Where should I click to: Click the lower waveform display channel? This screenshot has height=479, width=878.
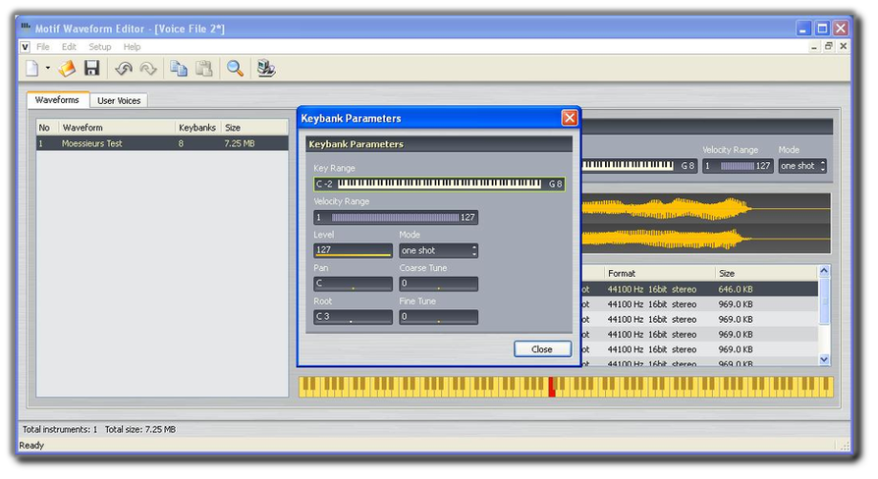tap(706, 239)
